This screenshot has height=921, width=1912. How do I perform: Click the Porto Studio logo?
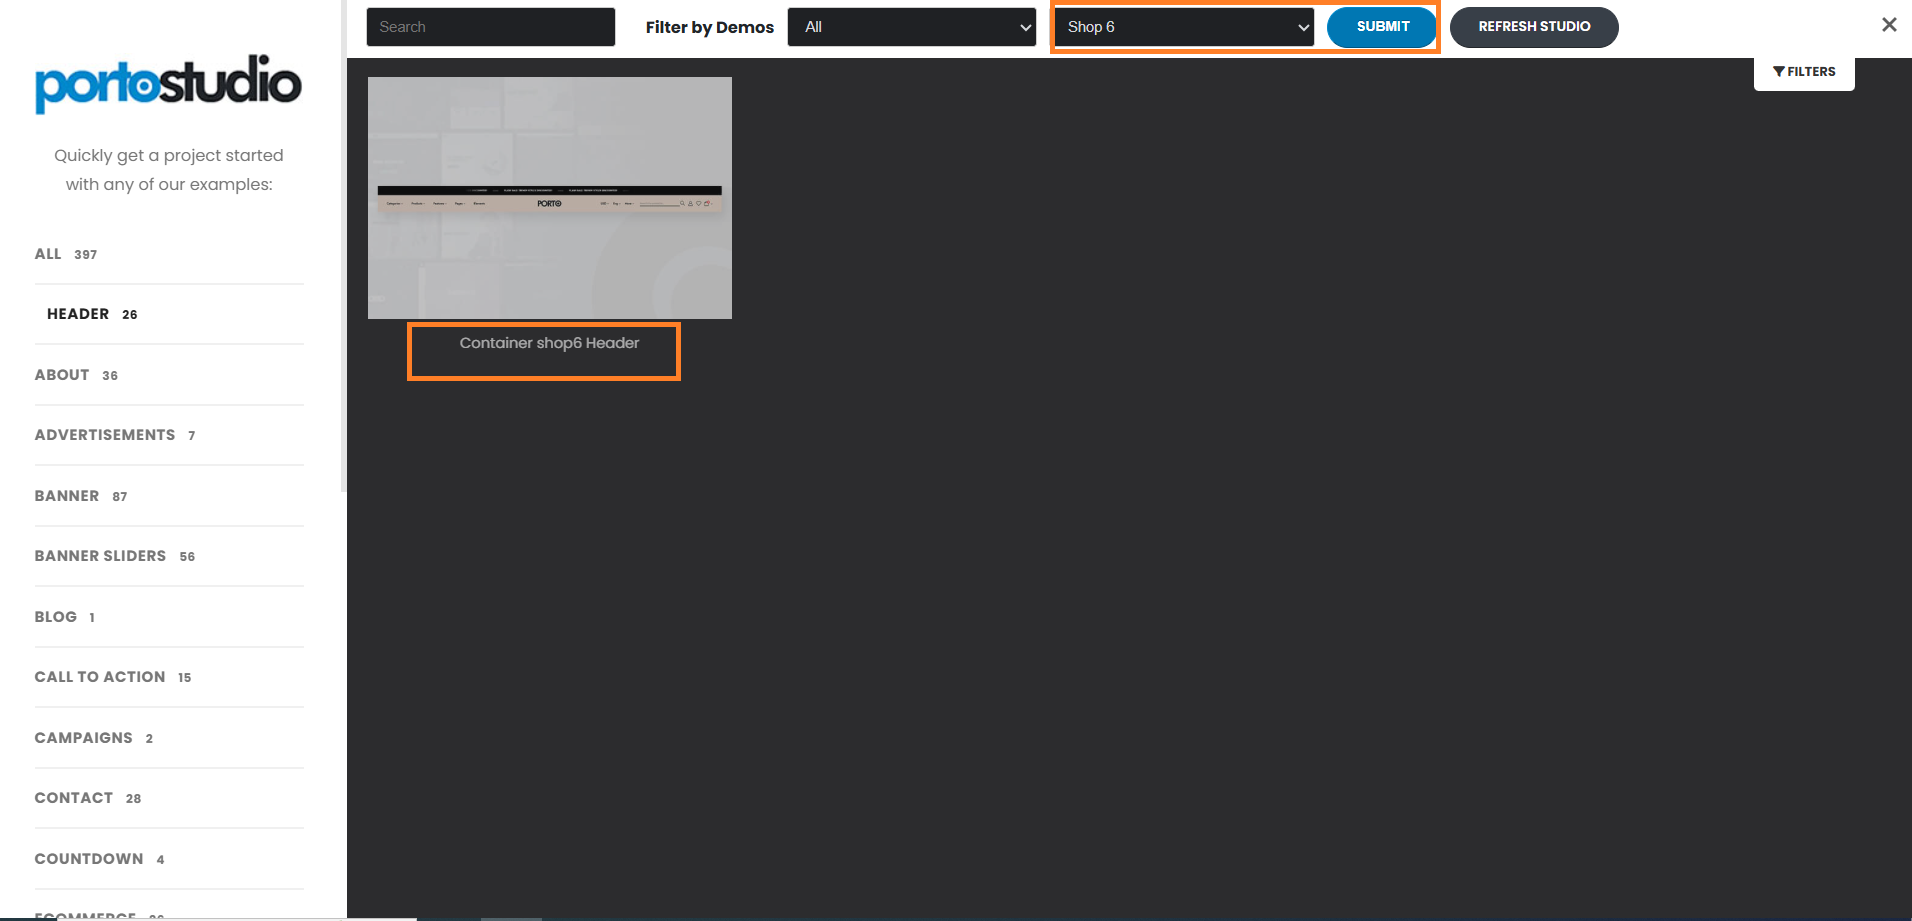(x=168, y=84)
